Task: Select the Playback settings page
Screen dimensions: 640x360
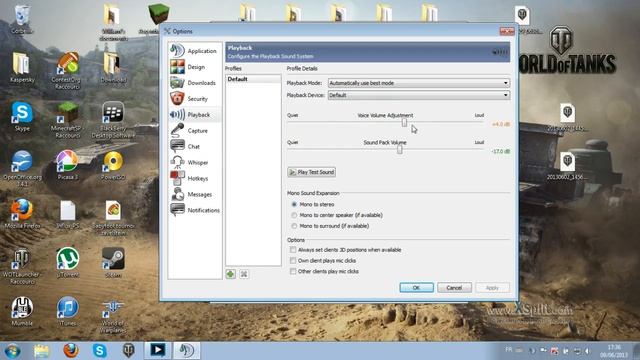Action: pyautogui.click(x=195, y=115)
